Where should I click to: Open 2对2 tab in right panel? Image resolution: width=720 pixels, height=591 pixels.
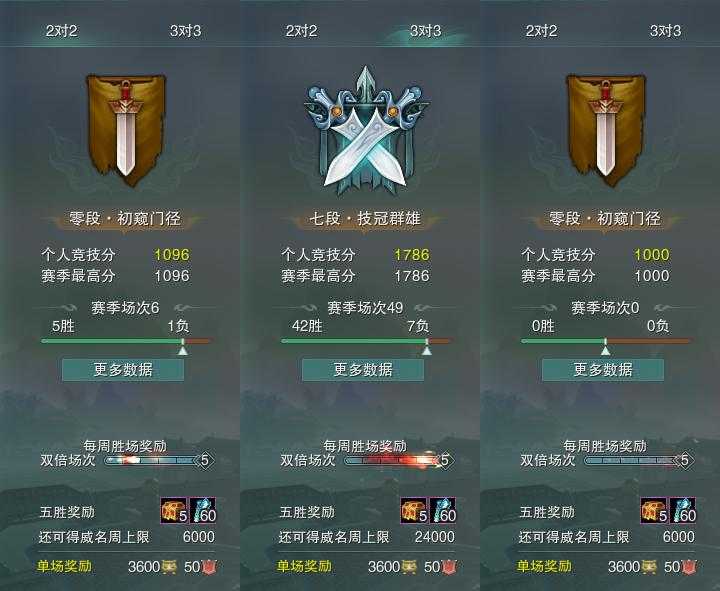pos(541,31)
